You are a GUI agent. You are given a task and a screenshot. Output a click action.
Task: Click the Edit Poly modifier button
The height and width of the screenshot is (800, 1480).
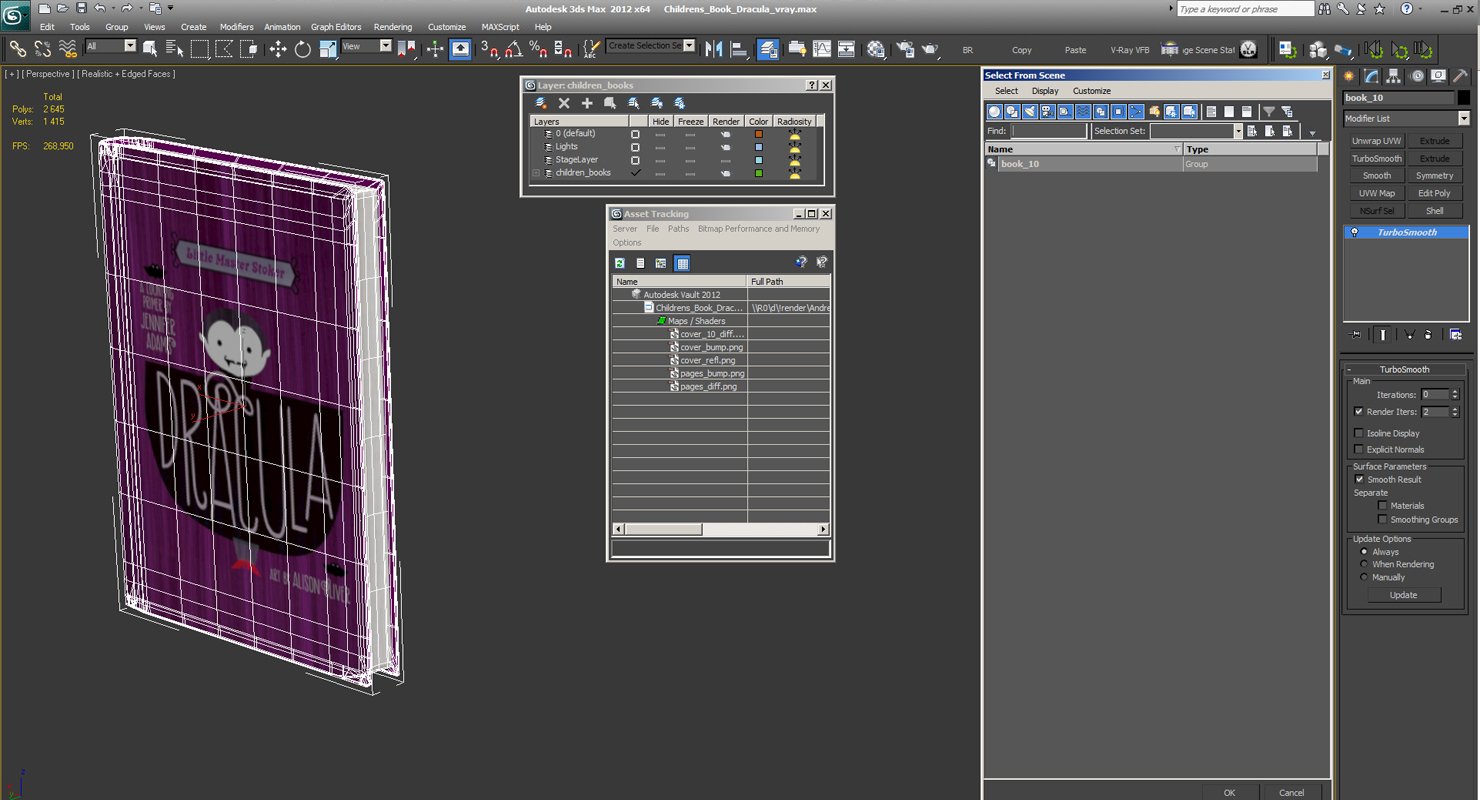(1434, 193)
